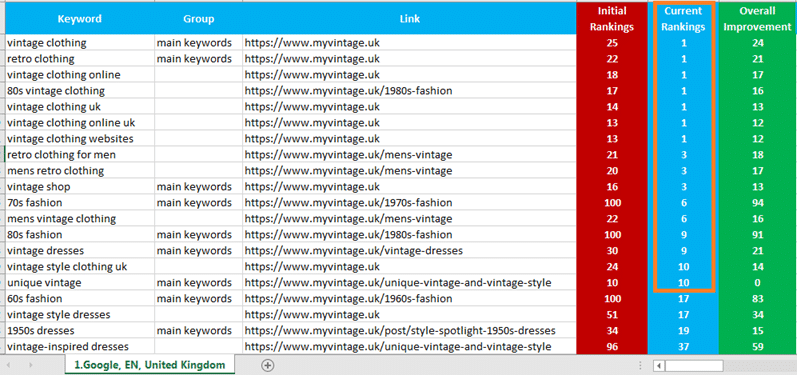Select the Current Rankings header cell

pyautogui.click(x=683, y=19)
